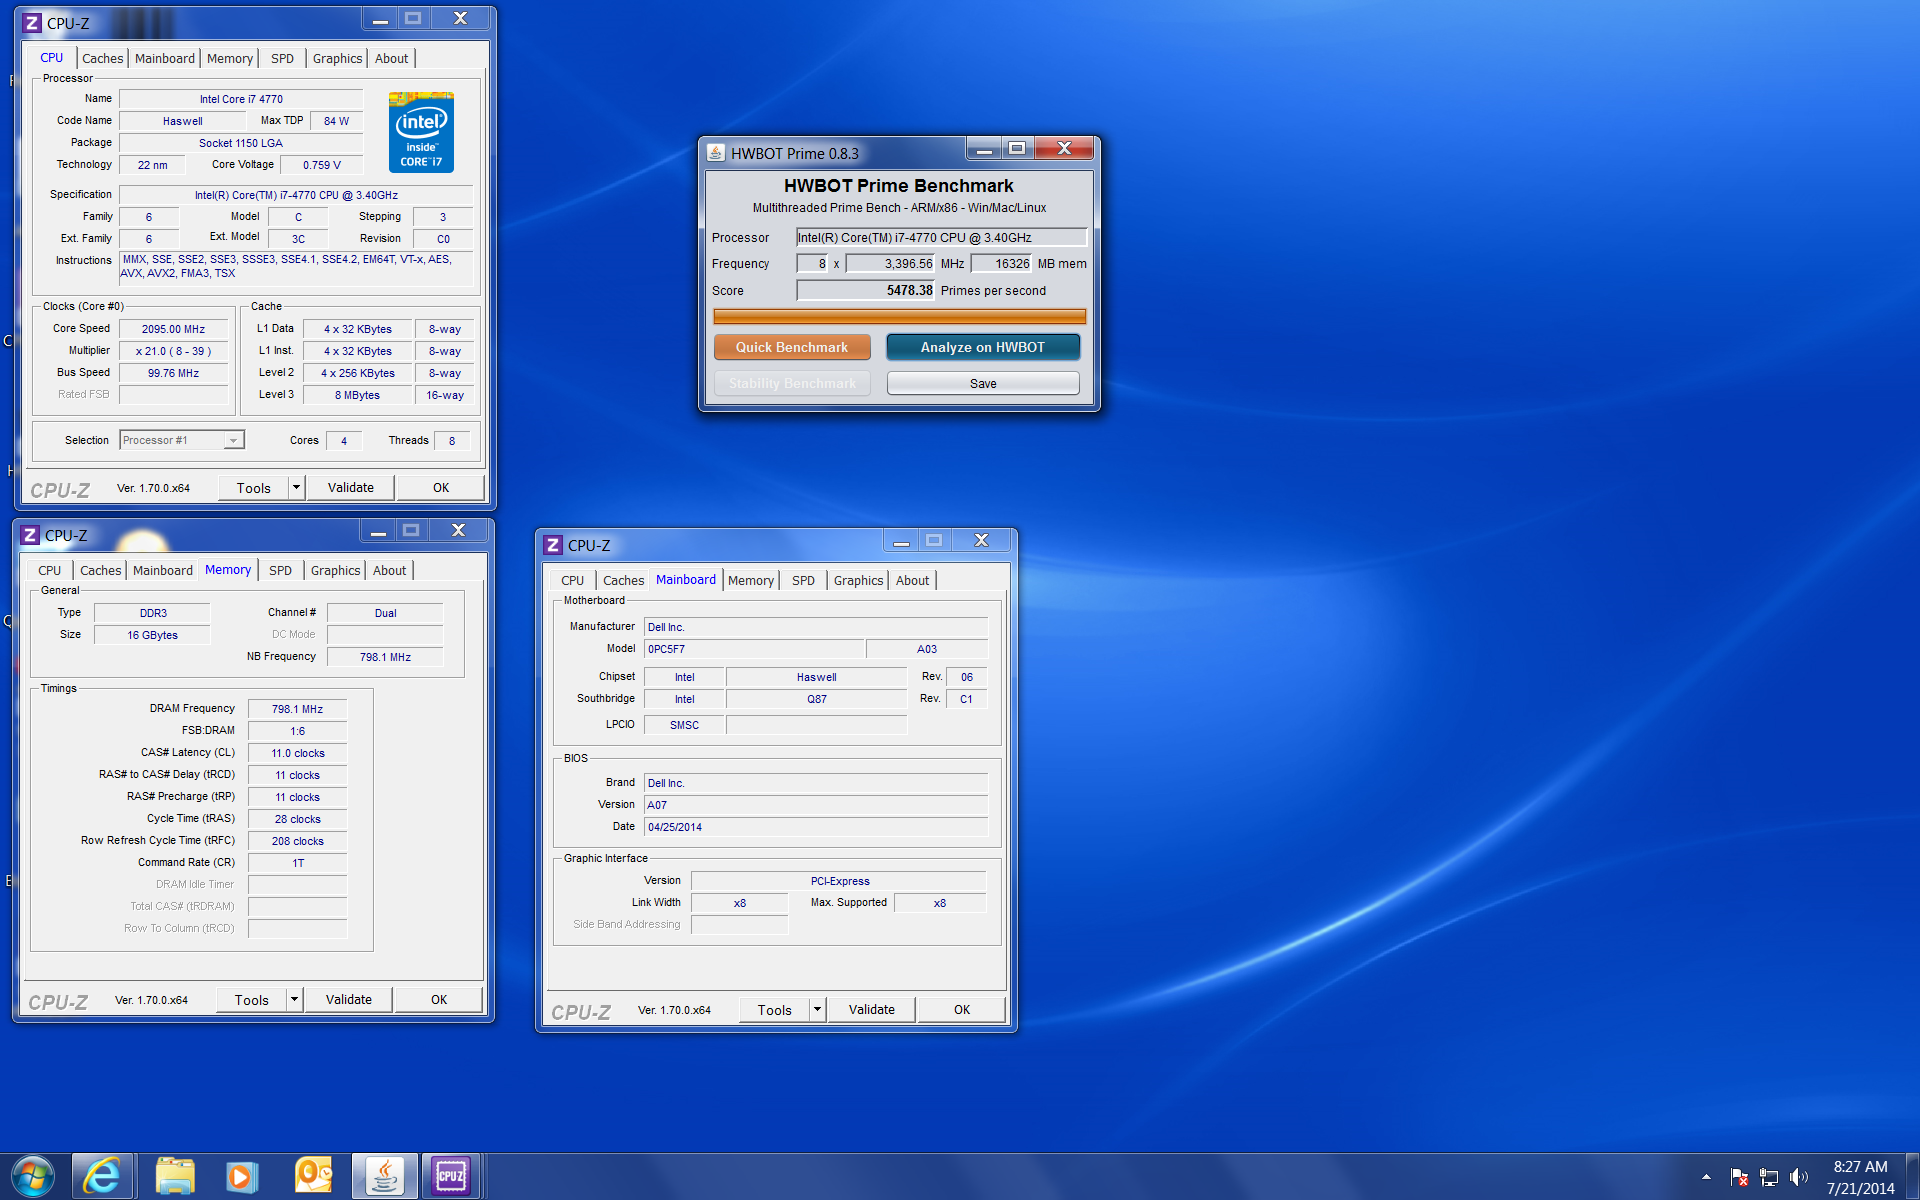Open Tools dropdown arrow in Mainboard window
The width and height of the screenshot is (1920, 1200).
tap(817, 1009)
